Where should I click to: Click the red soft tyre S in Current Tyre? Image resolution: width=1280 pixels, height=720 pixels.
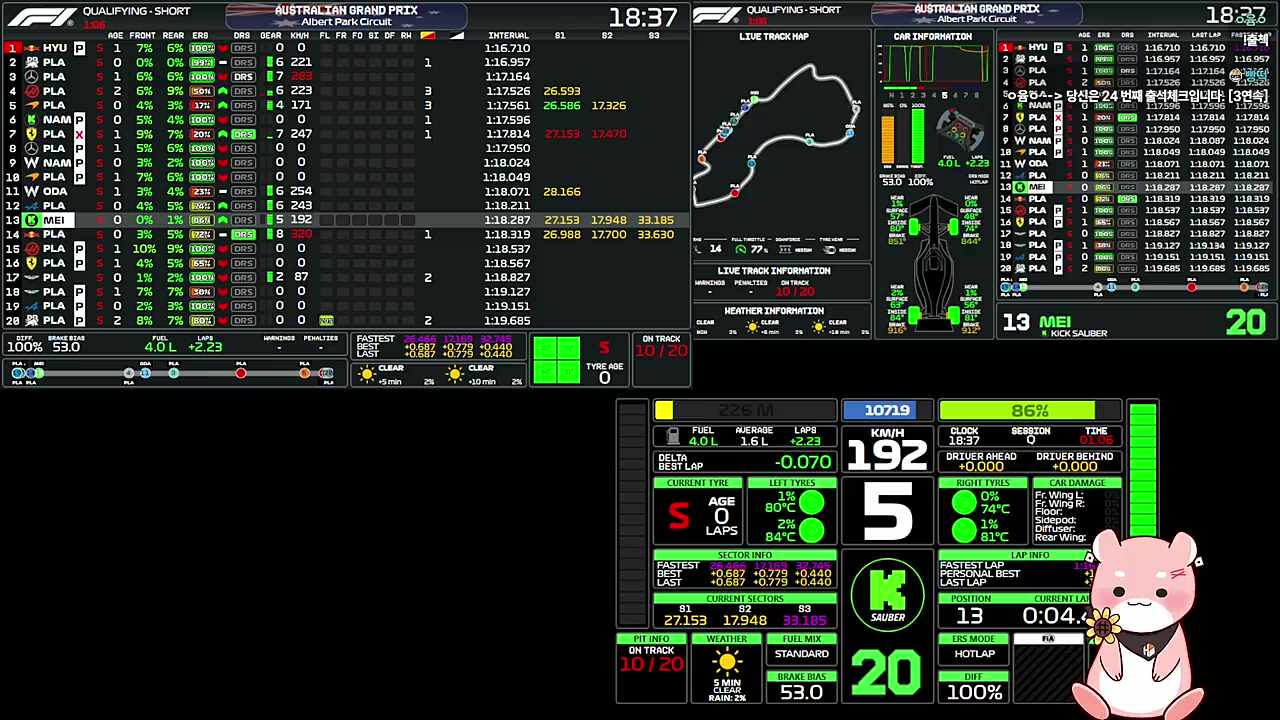coord(678,515)
